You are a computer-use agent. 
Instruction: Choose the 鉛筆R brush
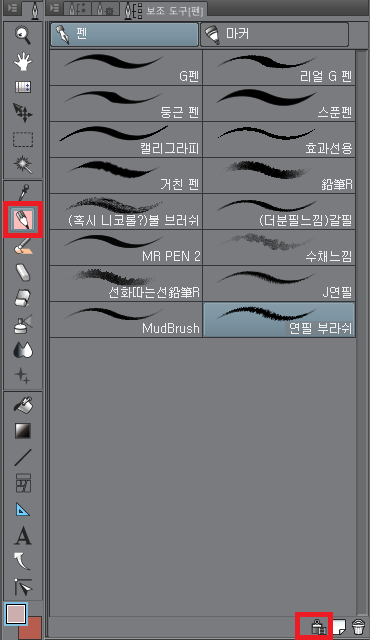point(279,176)
